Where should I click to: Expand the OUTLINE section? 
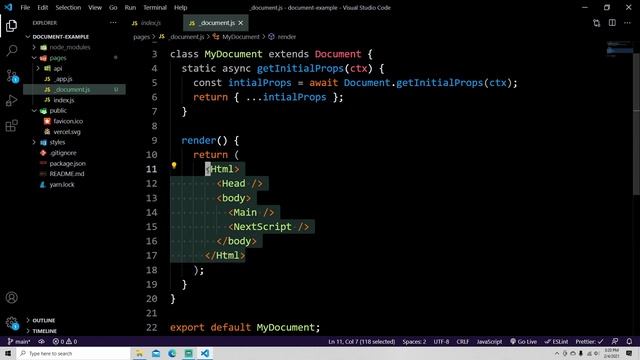pyautogui.click(x=44, y=320)
